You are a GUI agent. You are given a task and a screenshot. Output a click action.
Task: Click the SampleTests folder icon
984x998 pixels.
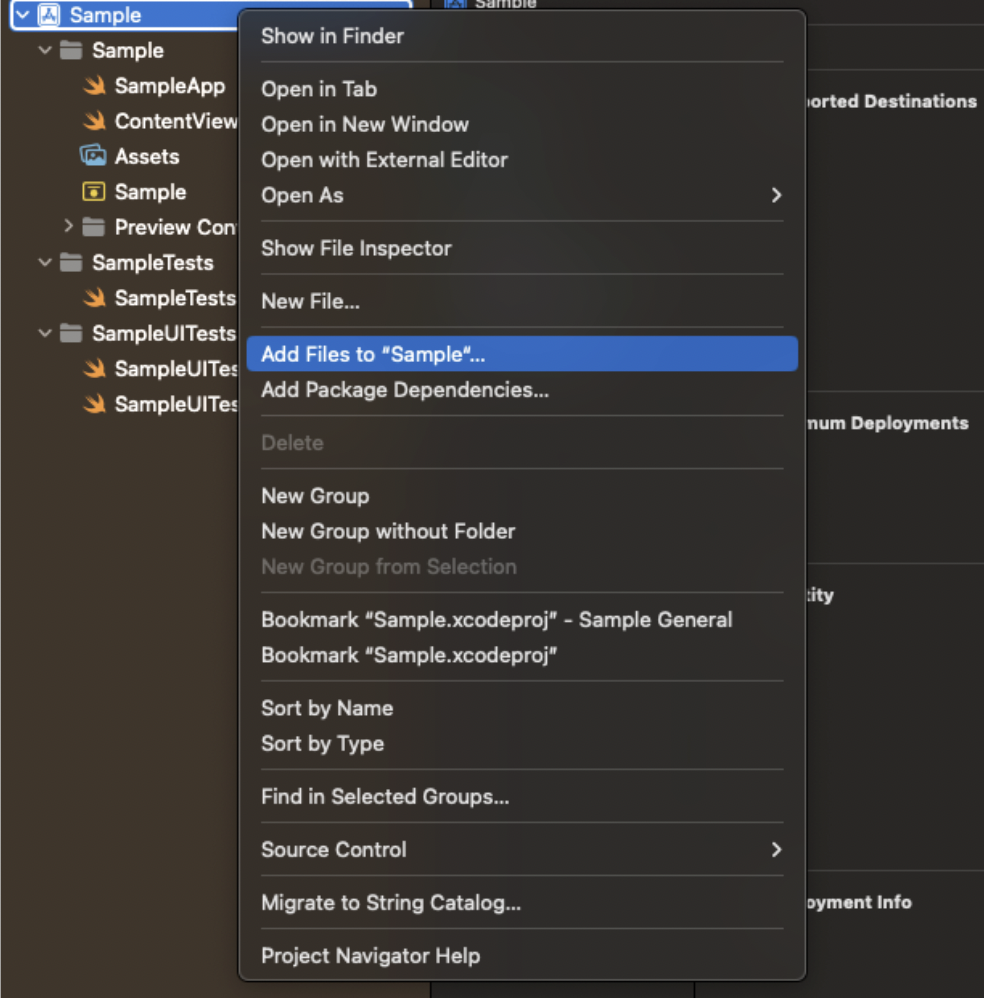click(71, 262)
